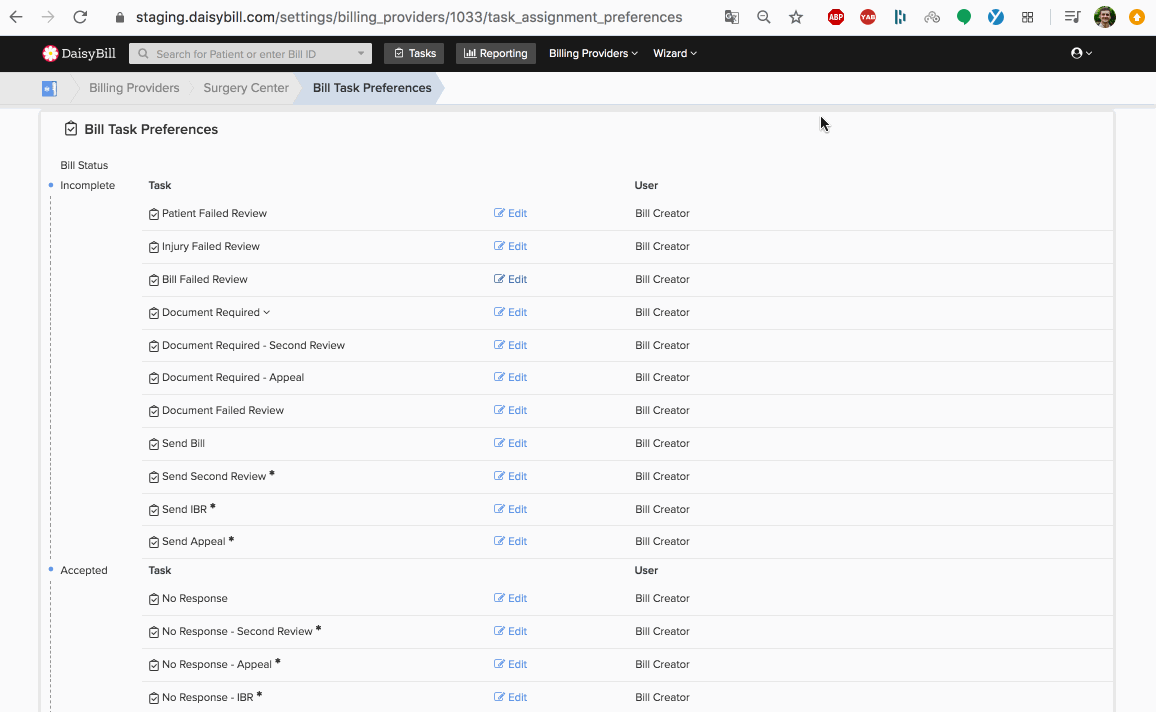Screen dimensions: 1156x712
Task: Click the Bill Failed Review task name
Action: (x=205, y=279)
